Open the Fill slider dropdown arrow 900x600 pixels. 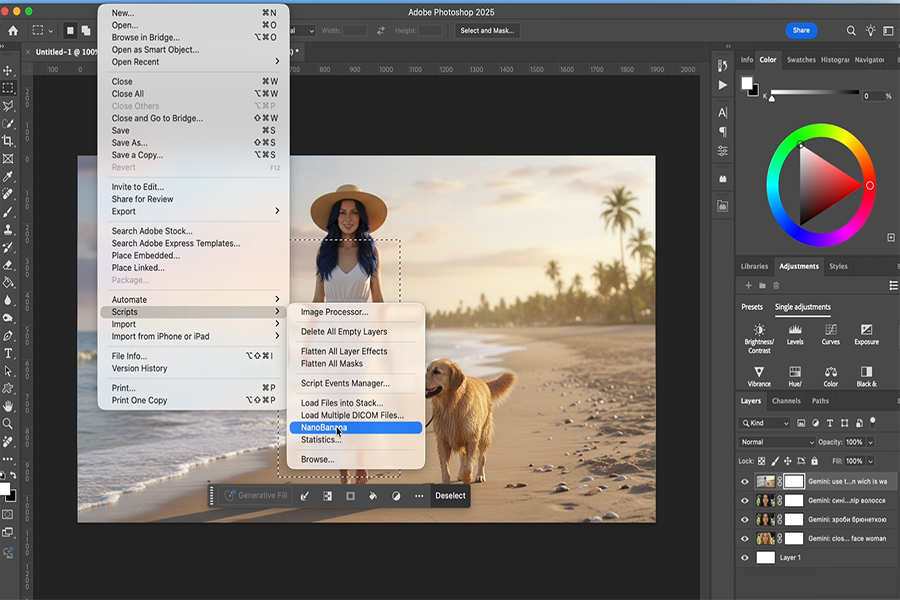tap(870, 461)
